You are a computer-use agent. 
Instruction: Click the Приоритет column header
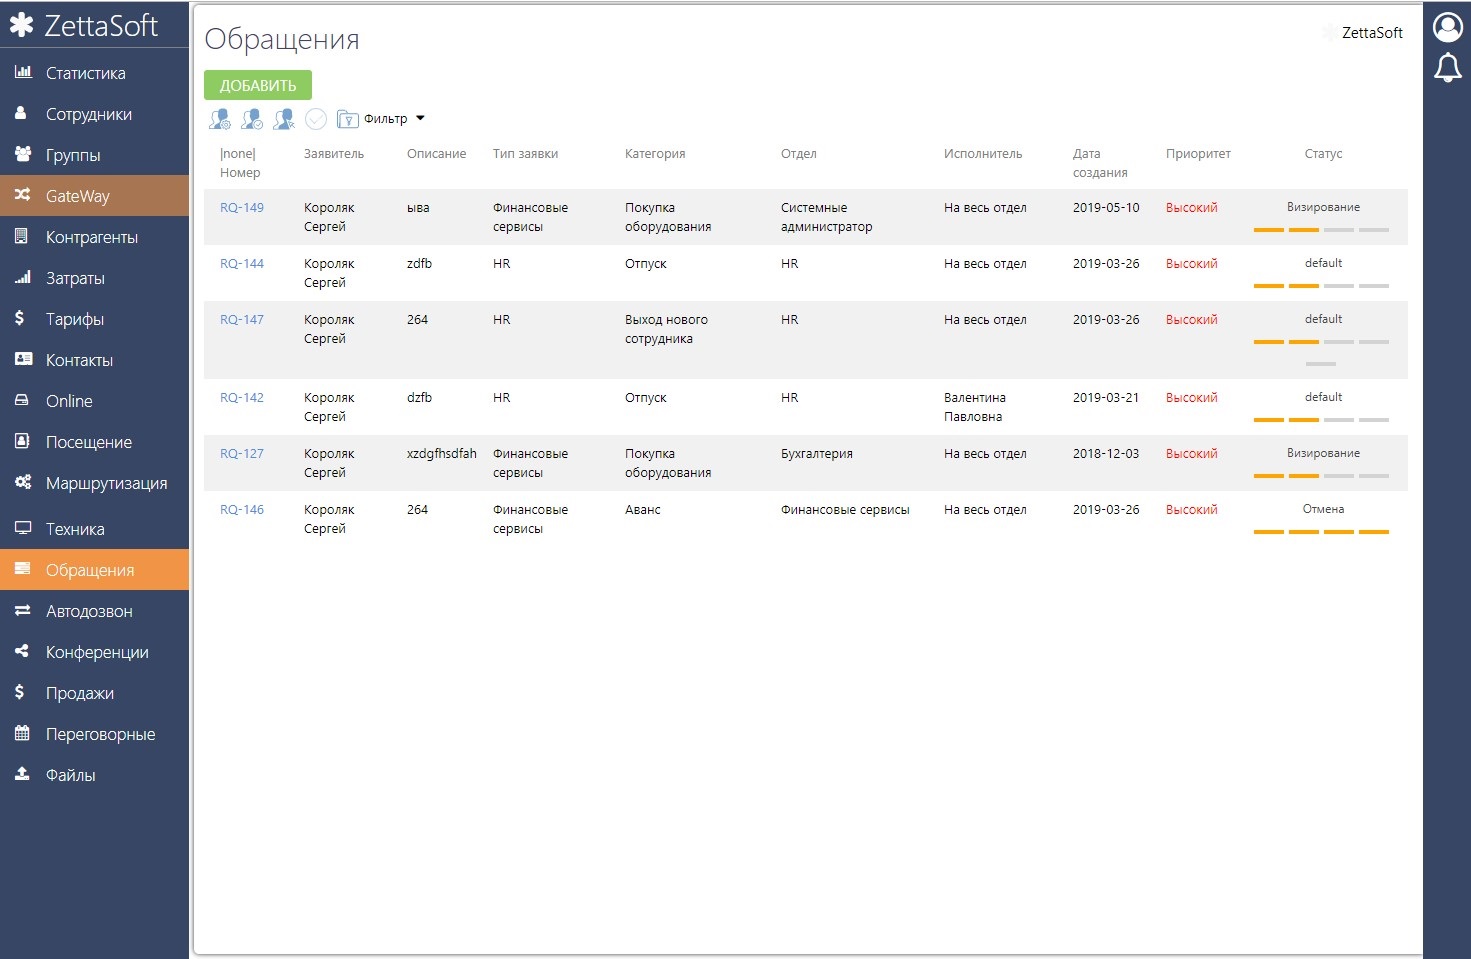click(x=1198, y=154)
